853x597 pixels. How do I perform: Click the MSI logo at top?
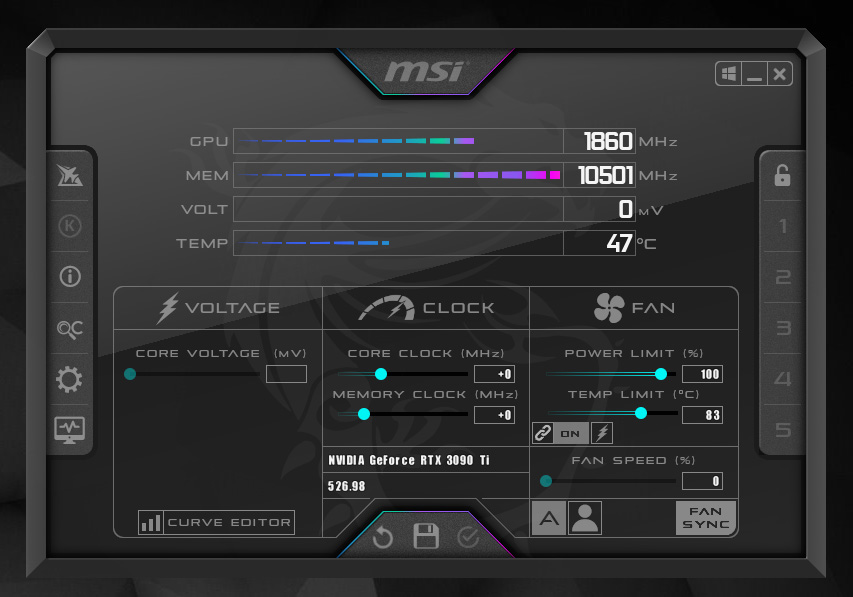coord(425,72)
